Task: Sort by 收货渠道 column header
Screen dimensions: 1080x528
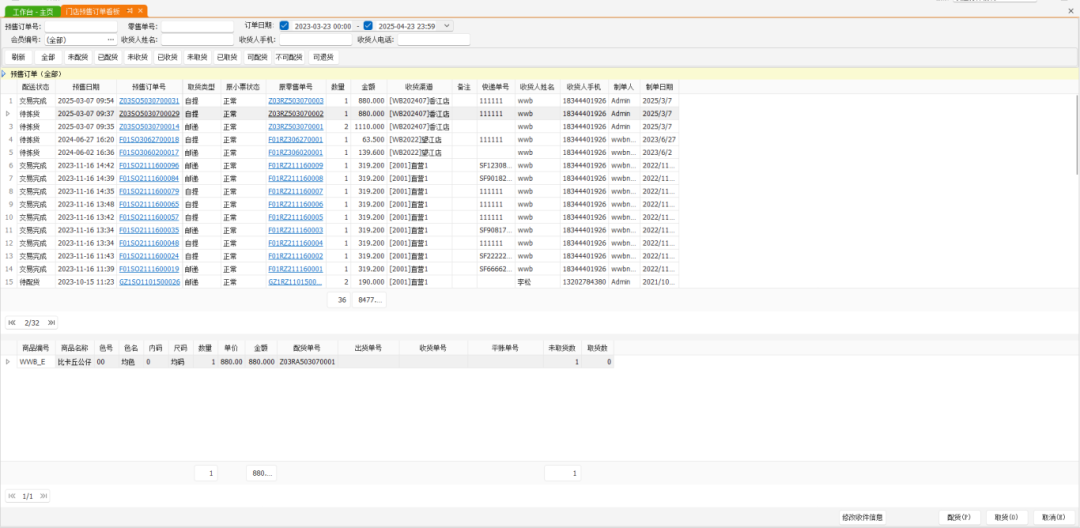Action: [419, 87]
